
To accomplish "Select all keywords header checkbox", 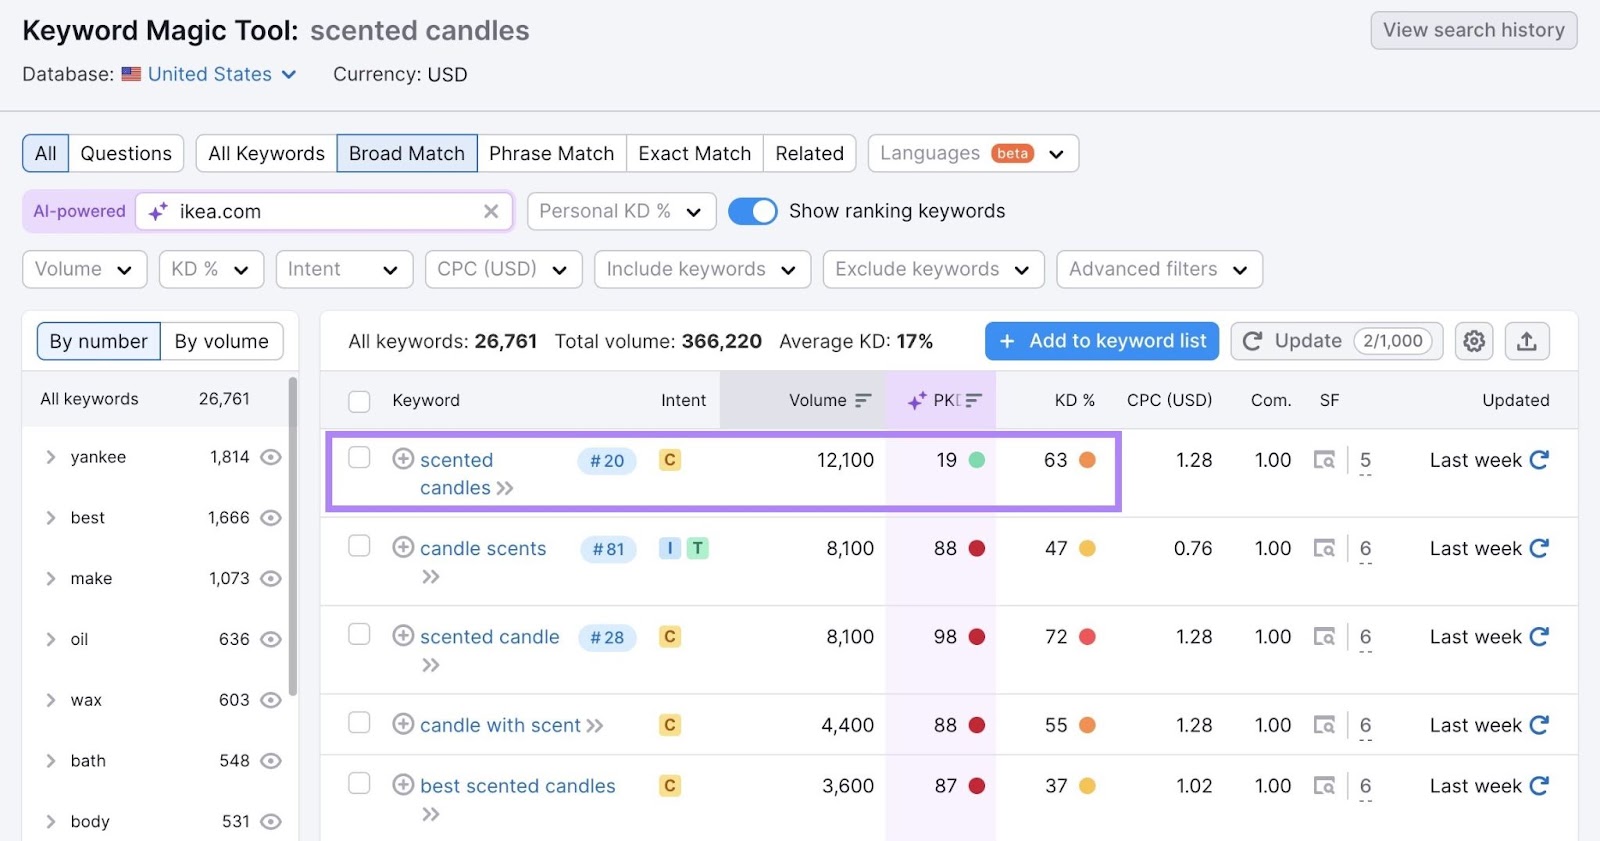I will (x=359, y=401).
